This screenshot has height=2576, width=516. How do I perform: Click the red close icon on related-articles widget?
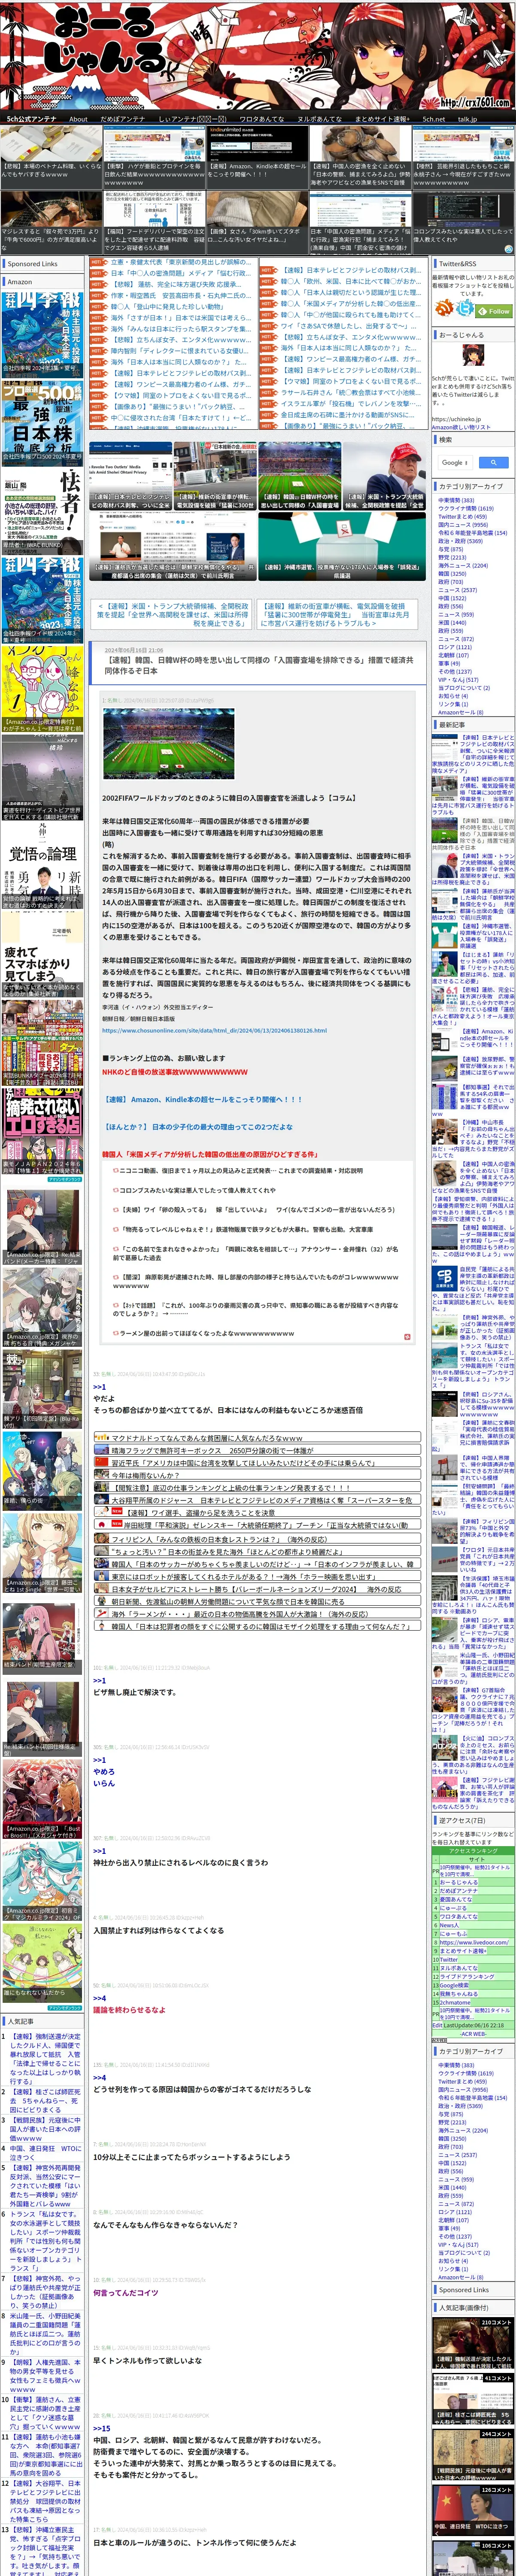click(406, 1336)
